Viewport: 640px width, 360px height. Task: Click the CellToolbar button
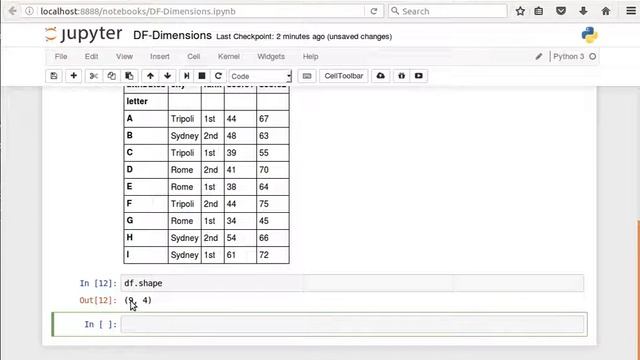[x=344, y=76]
